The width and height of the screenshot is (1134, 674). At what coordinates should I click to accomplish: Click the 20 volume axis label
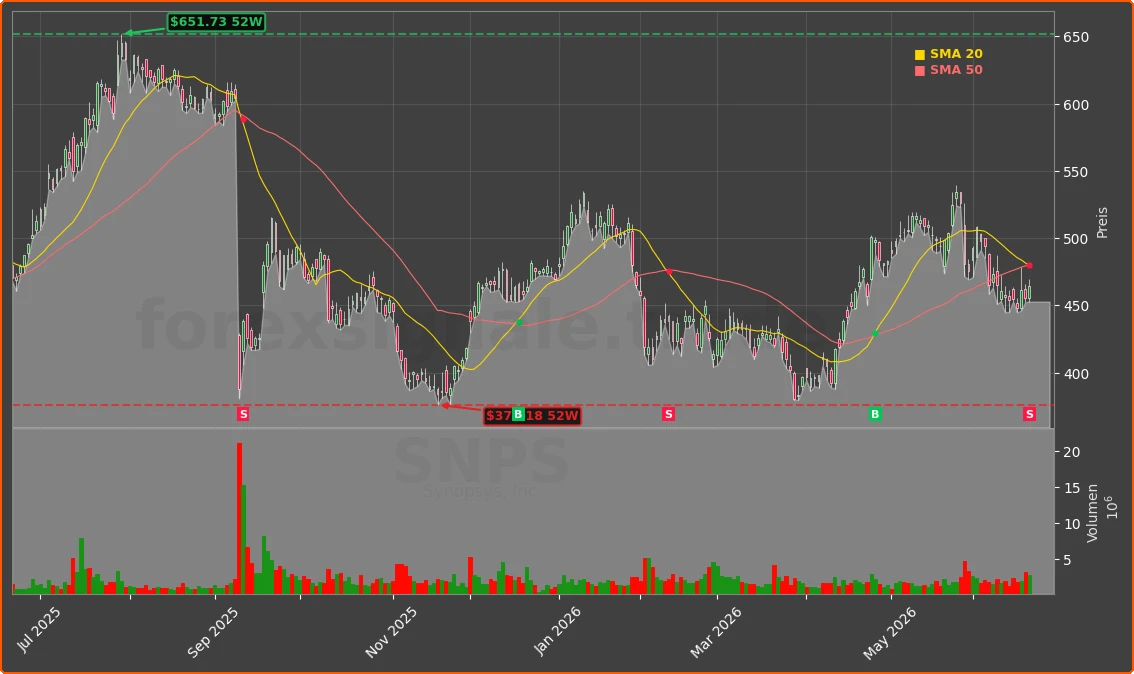click(1072, 452)
